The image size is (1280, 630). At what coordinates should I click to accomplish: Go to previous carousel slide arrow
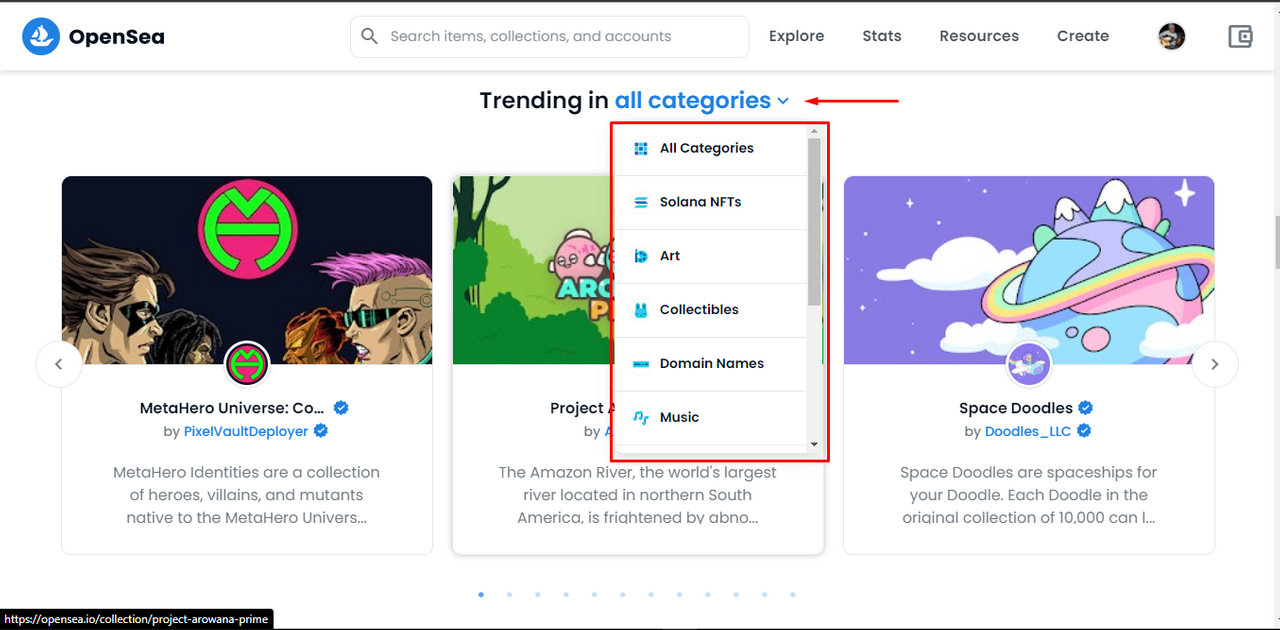click(59, 364)
